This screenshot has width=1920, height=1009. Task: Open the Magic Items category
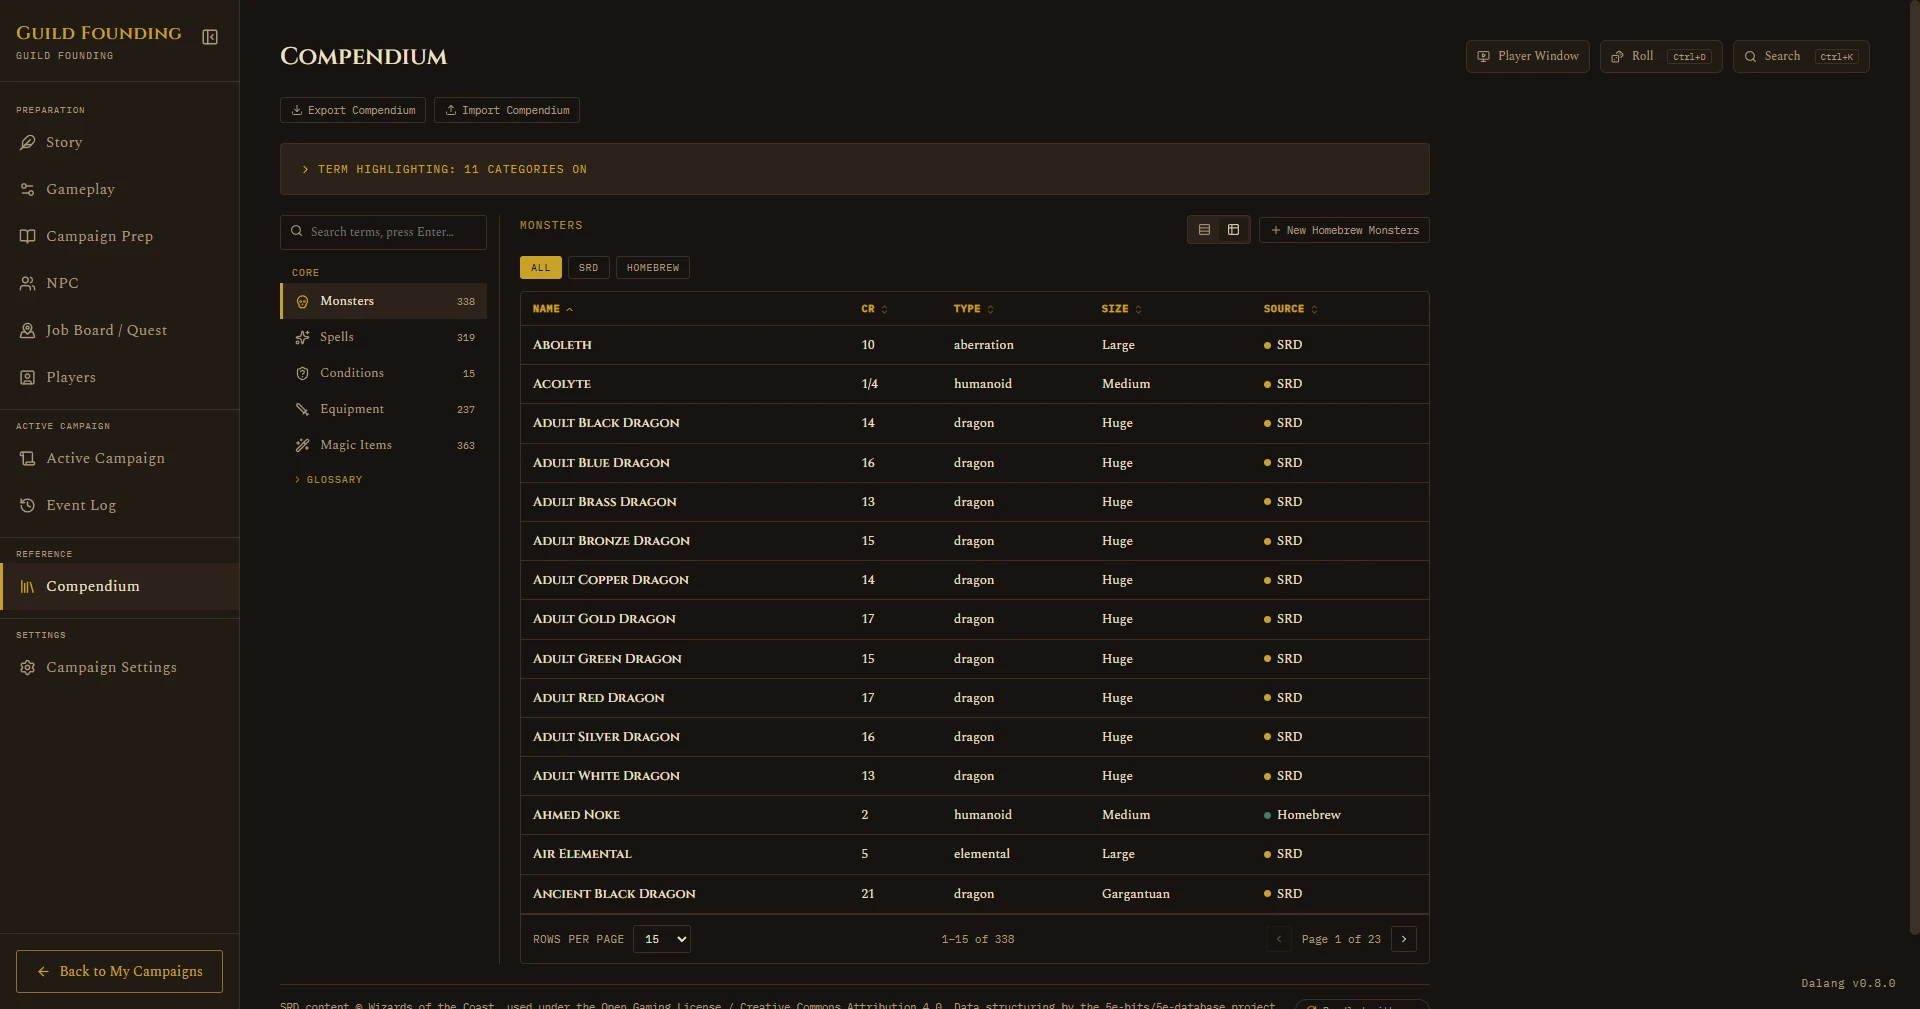pyautogui.click(x=384, y=445)
